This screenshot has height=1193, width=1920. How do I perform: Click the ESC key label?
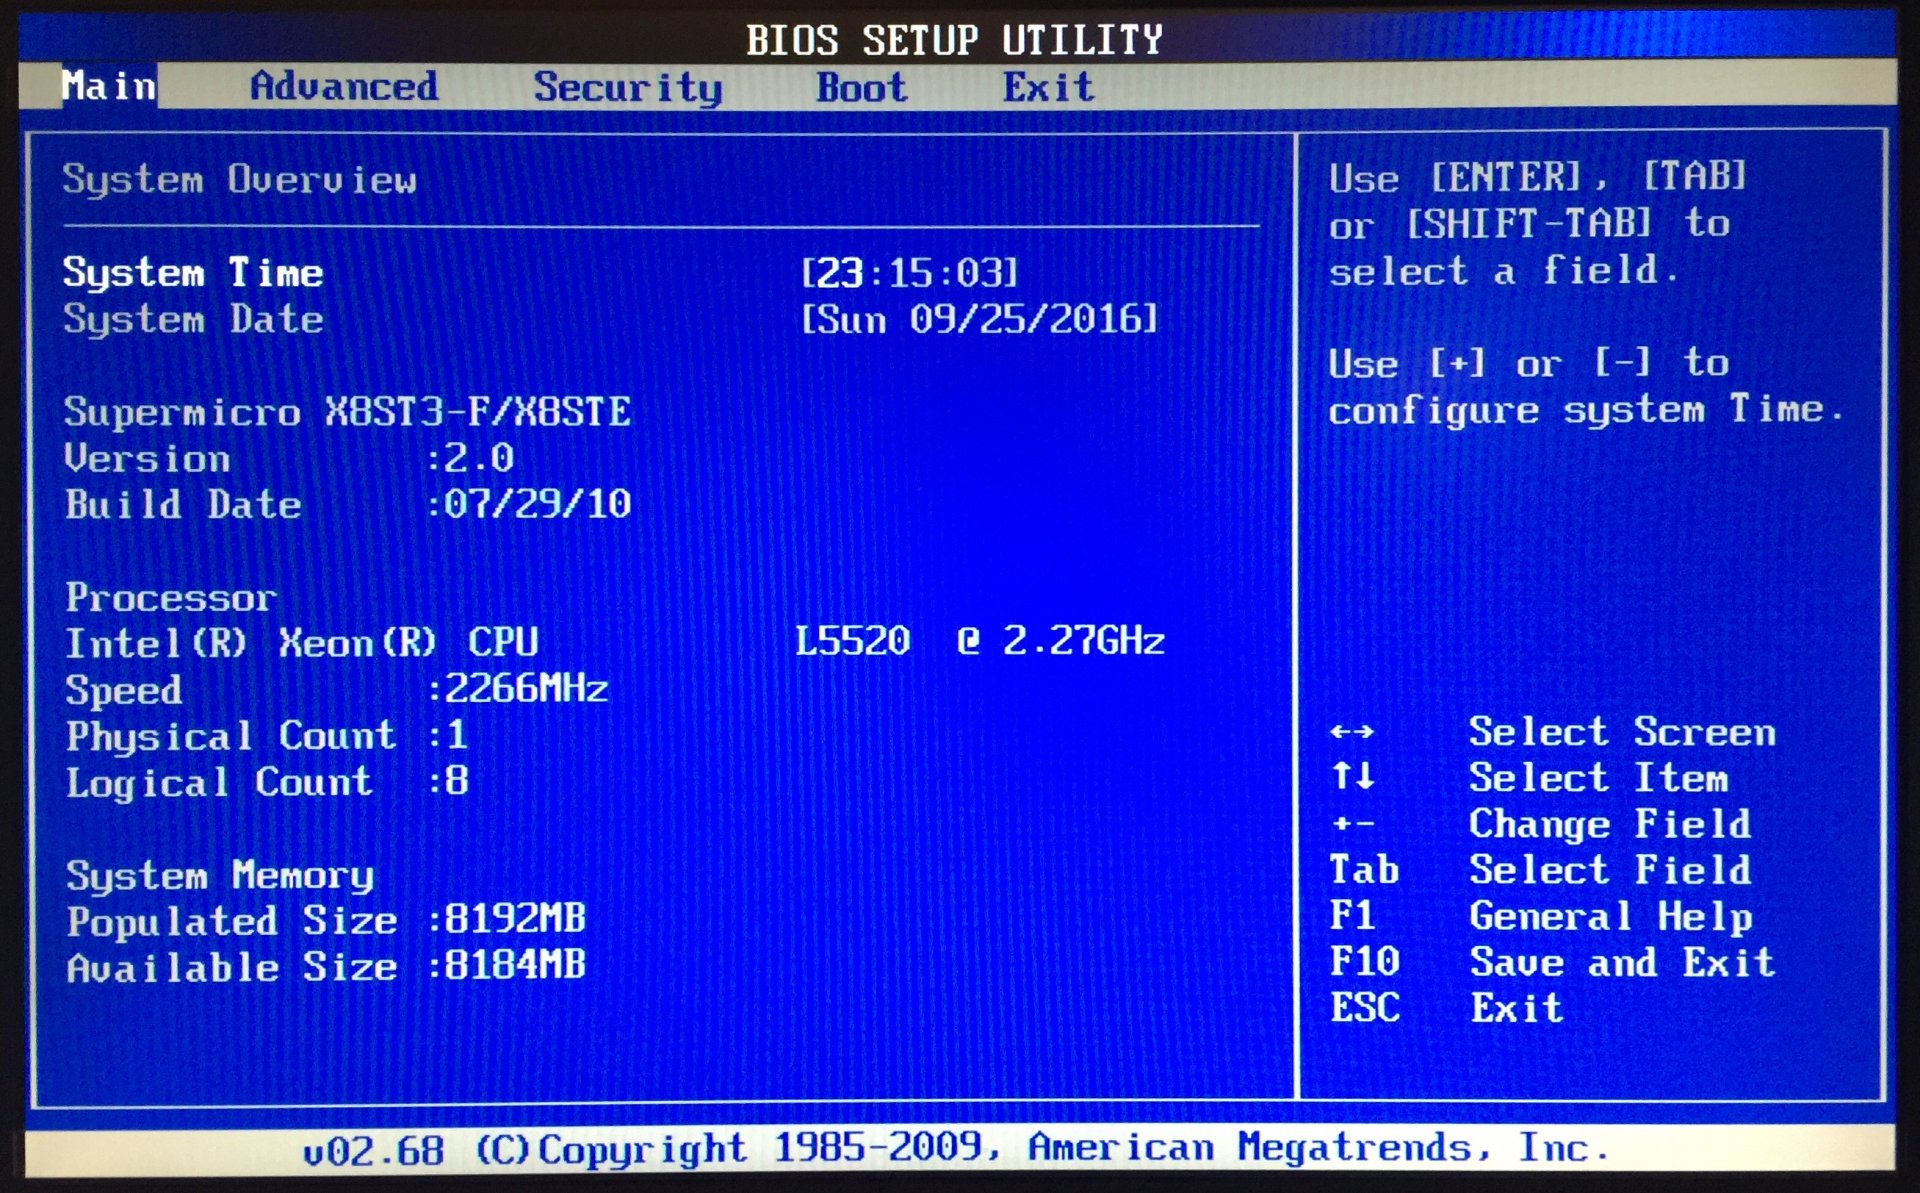(x=1364, y=1008)
